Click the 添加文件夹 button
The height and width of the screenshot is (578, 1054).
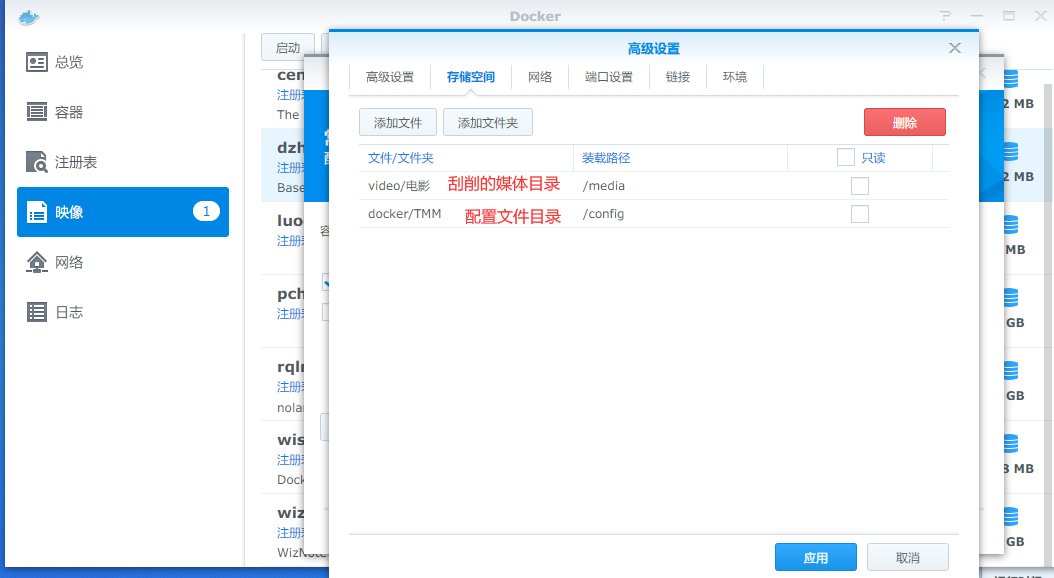(x=488, y=123)
